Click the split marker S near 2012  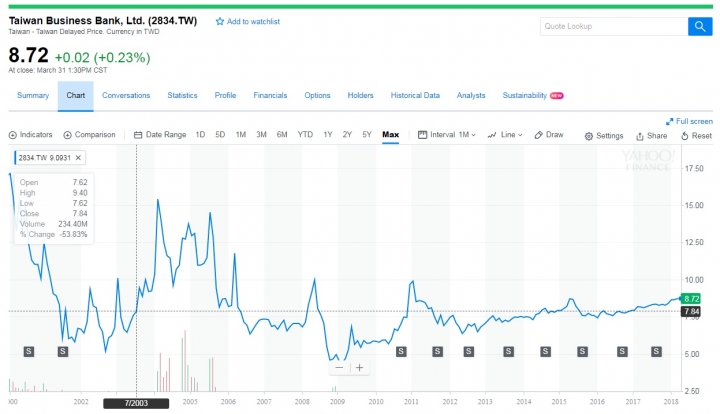click(x=437, y=352)
